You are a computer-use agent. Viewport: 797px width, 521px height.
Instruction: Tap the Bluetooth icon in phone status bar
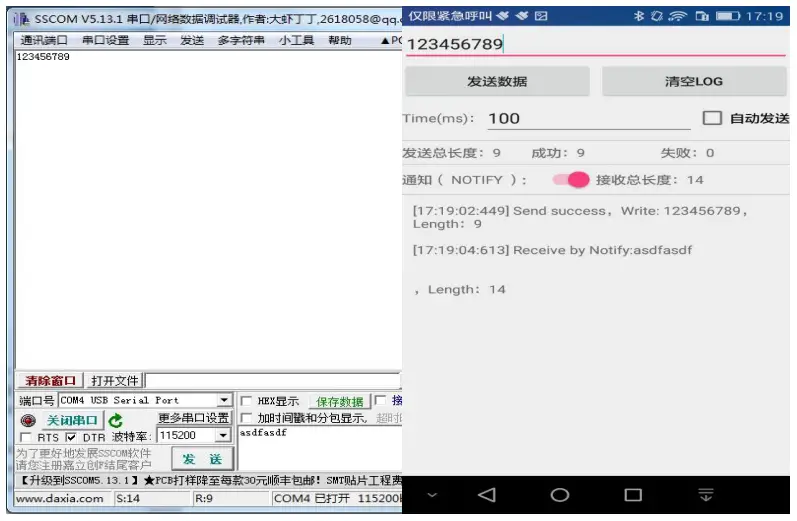[x=638, y=16]
